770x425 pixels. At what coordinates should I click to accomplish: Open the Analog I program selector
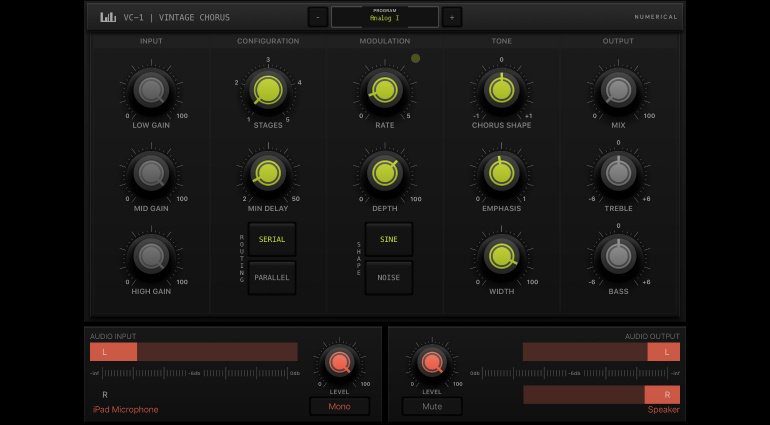pos(384,17)
